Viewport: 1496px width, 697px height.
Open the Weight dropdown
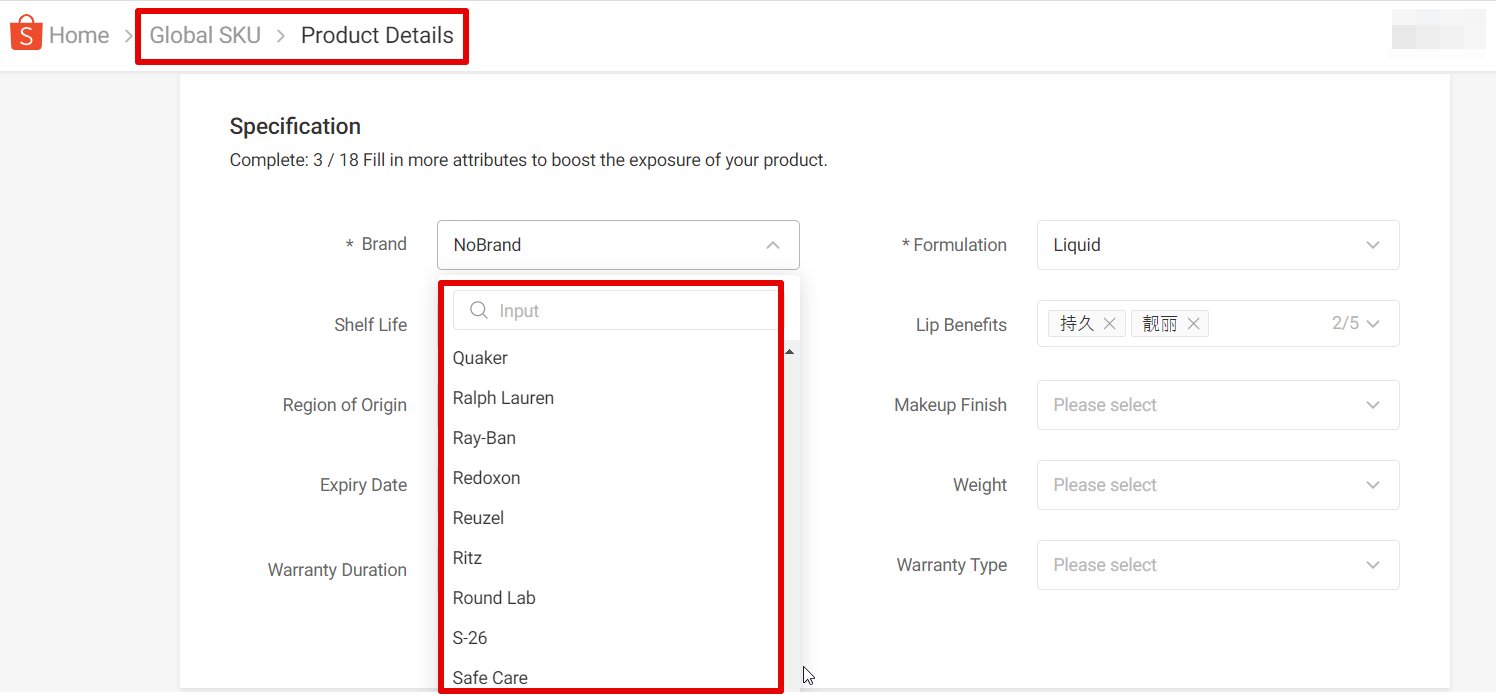1218,485
